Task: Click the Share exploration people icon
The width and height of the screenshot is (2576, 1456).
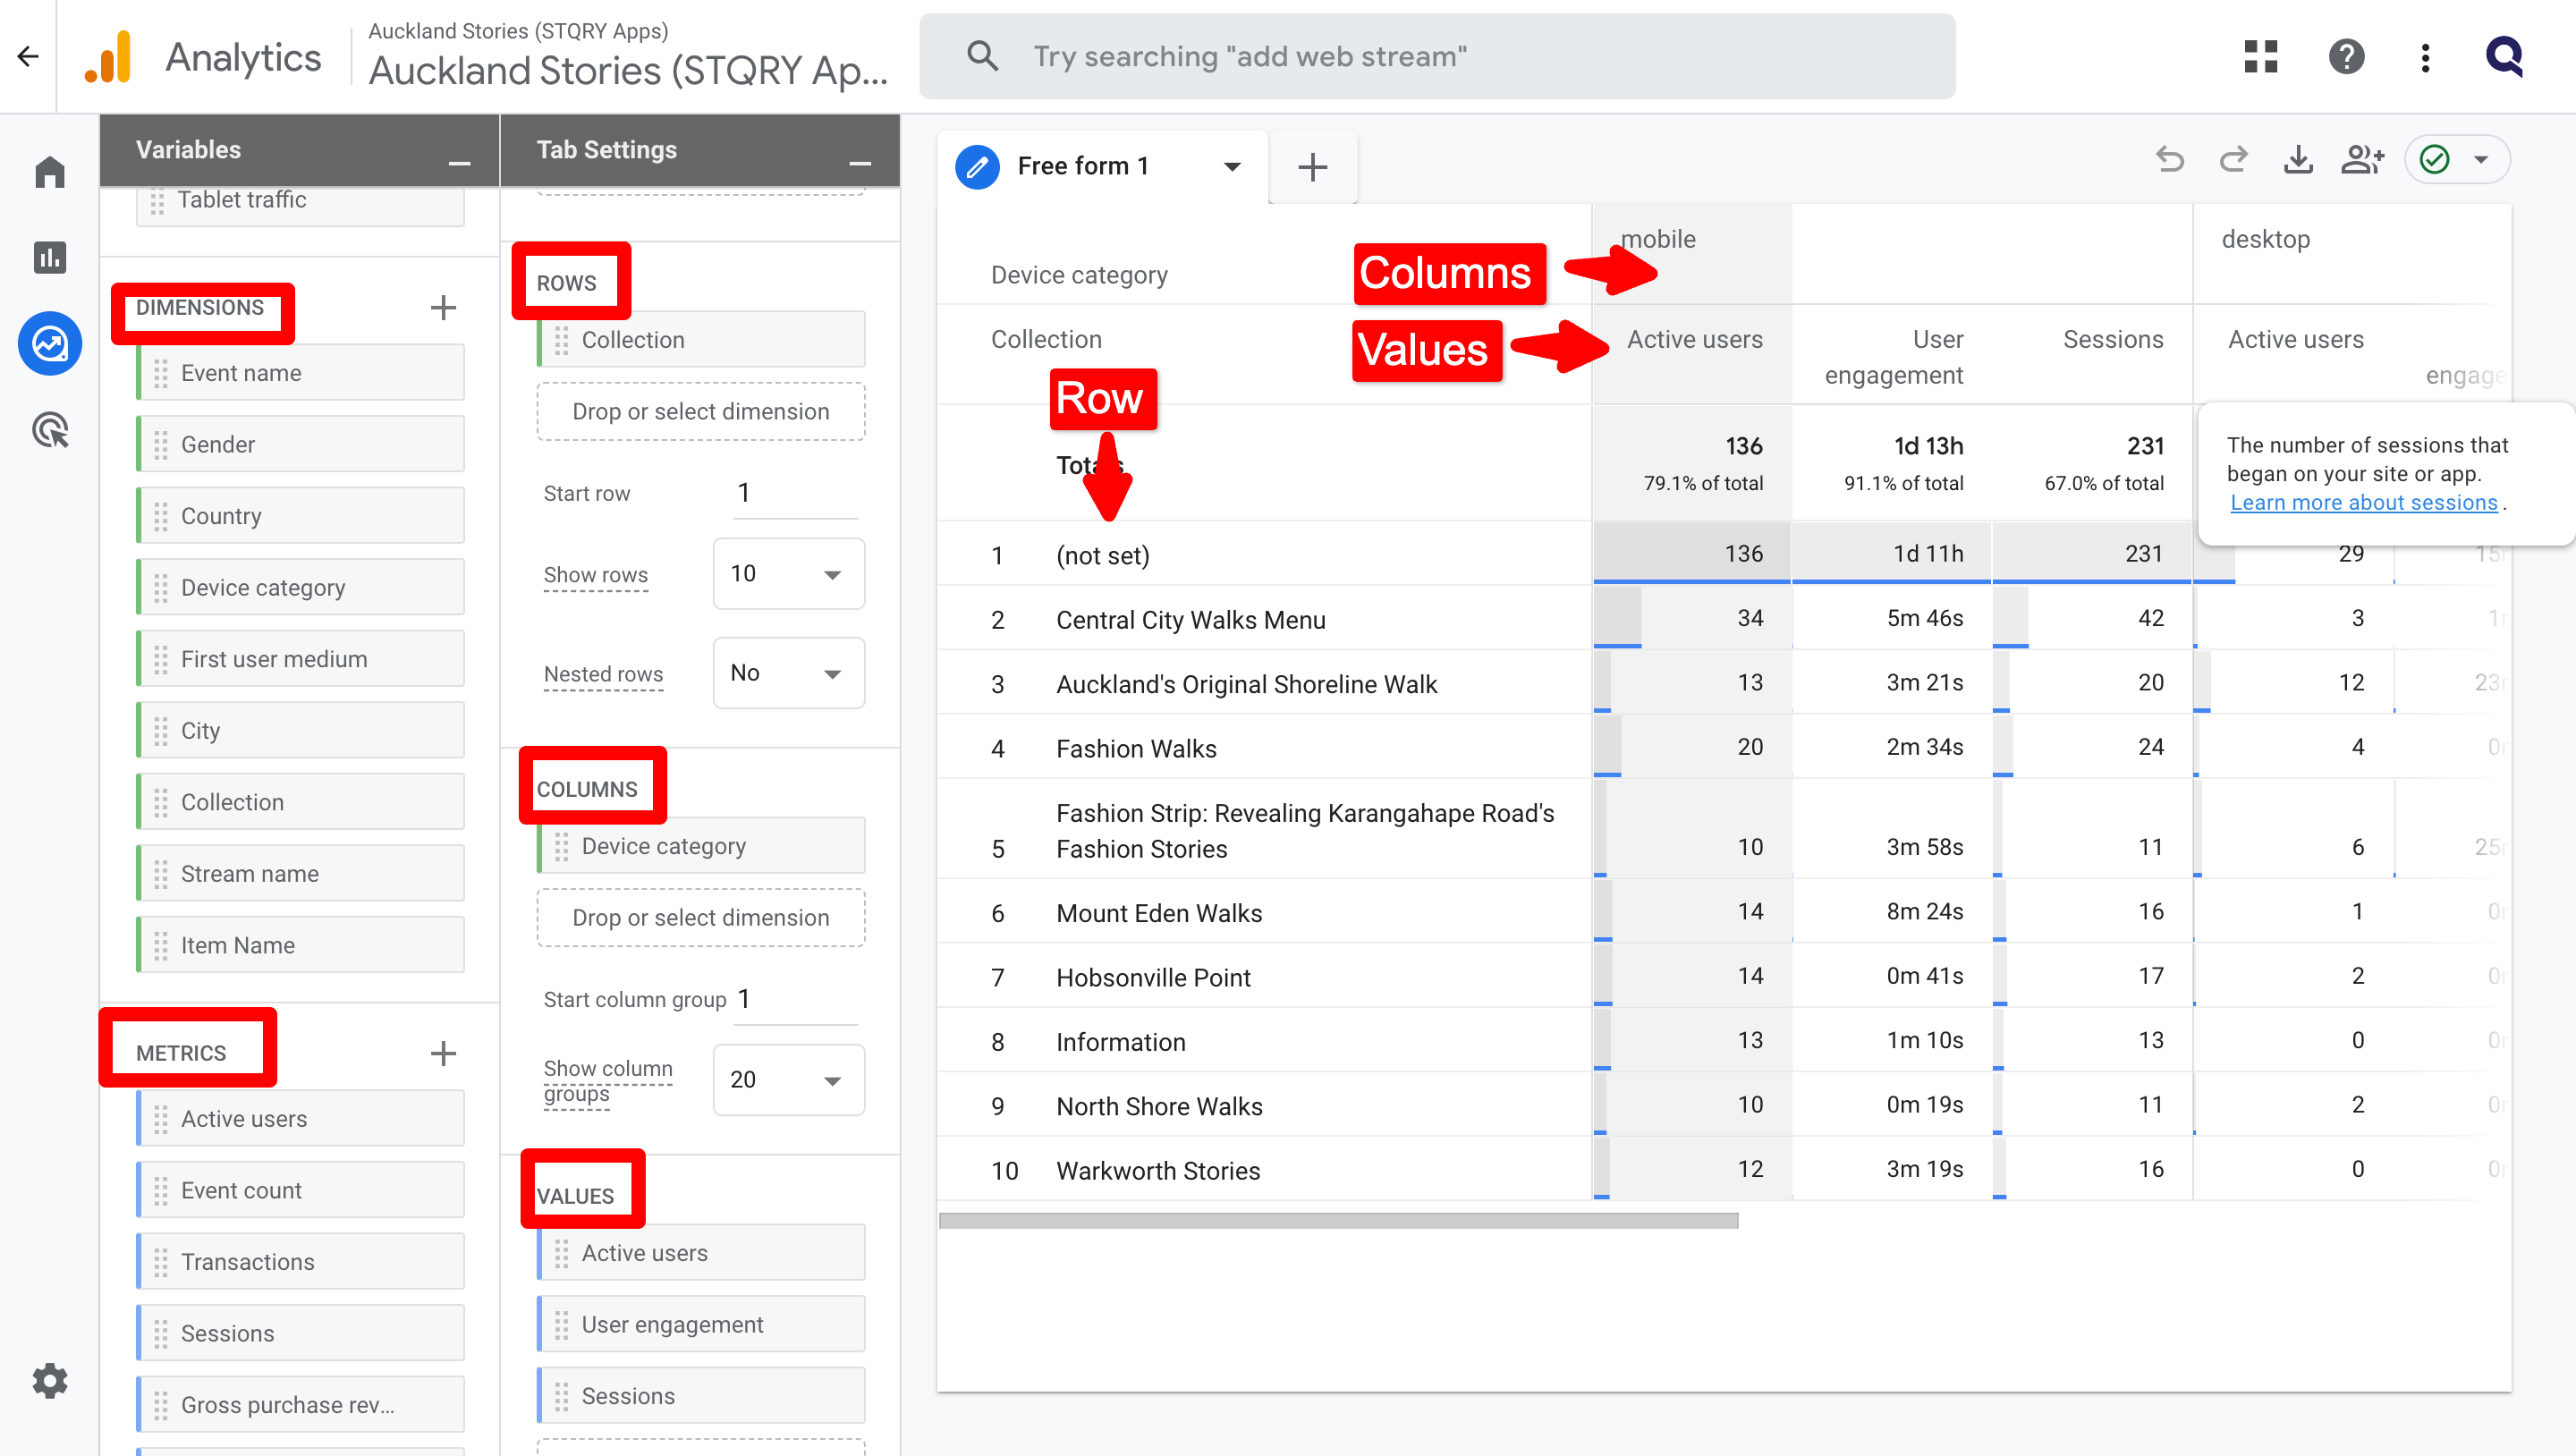Action: [x=2362, y=160]
